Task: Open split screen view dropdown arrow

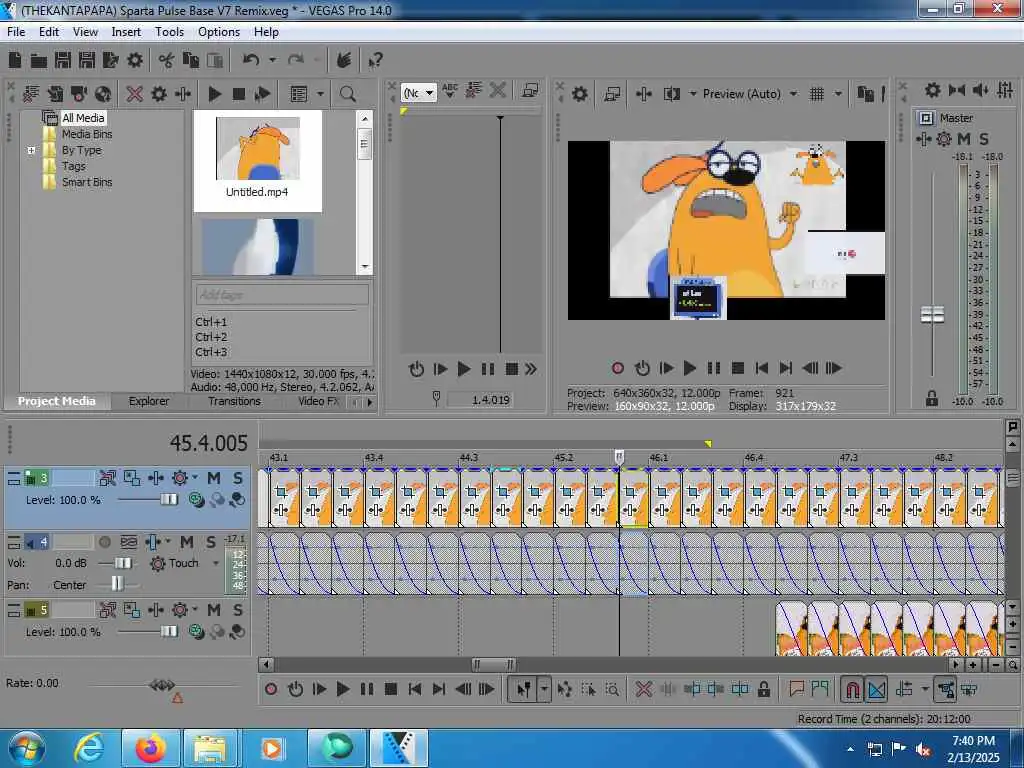Action: (x=693, y=94)
